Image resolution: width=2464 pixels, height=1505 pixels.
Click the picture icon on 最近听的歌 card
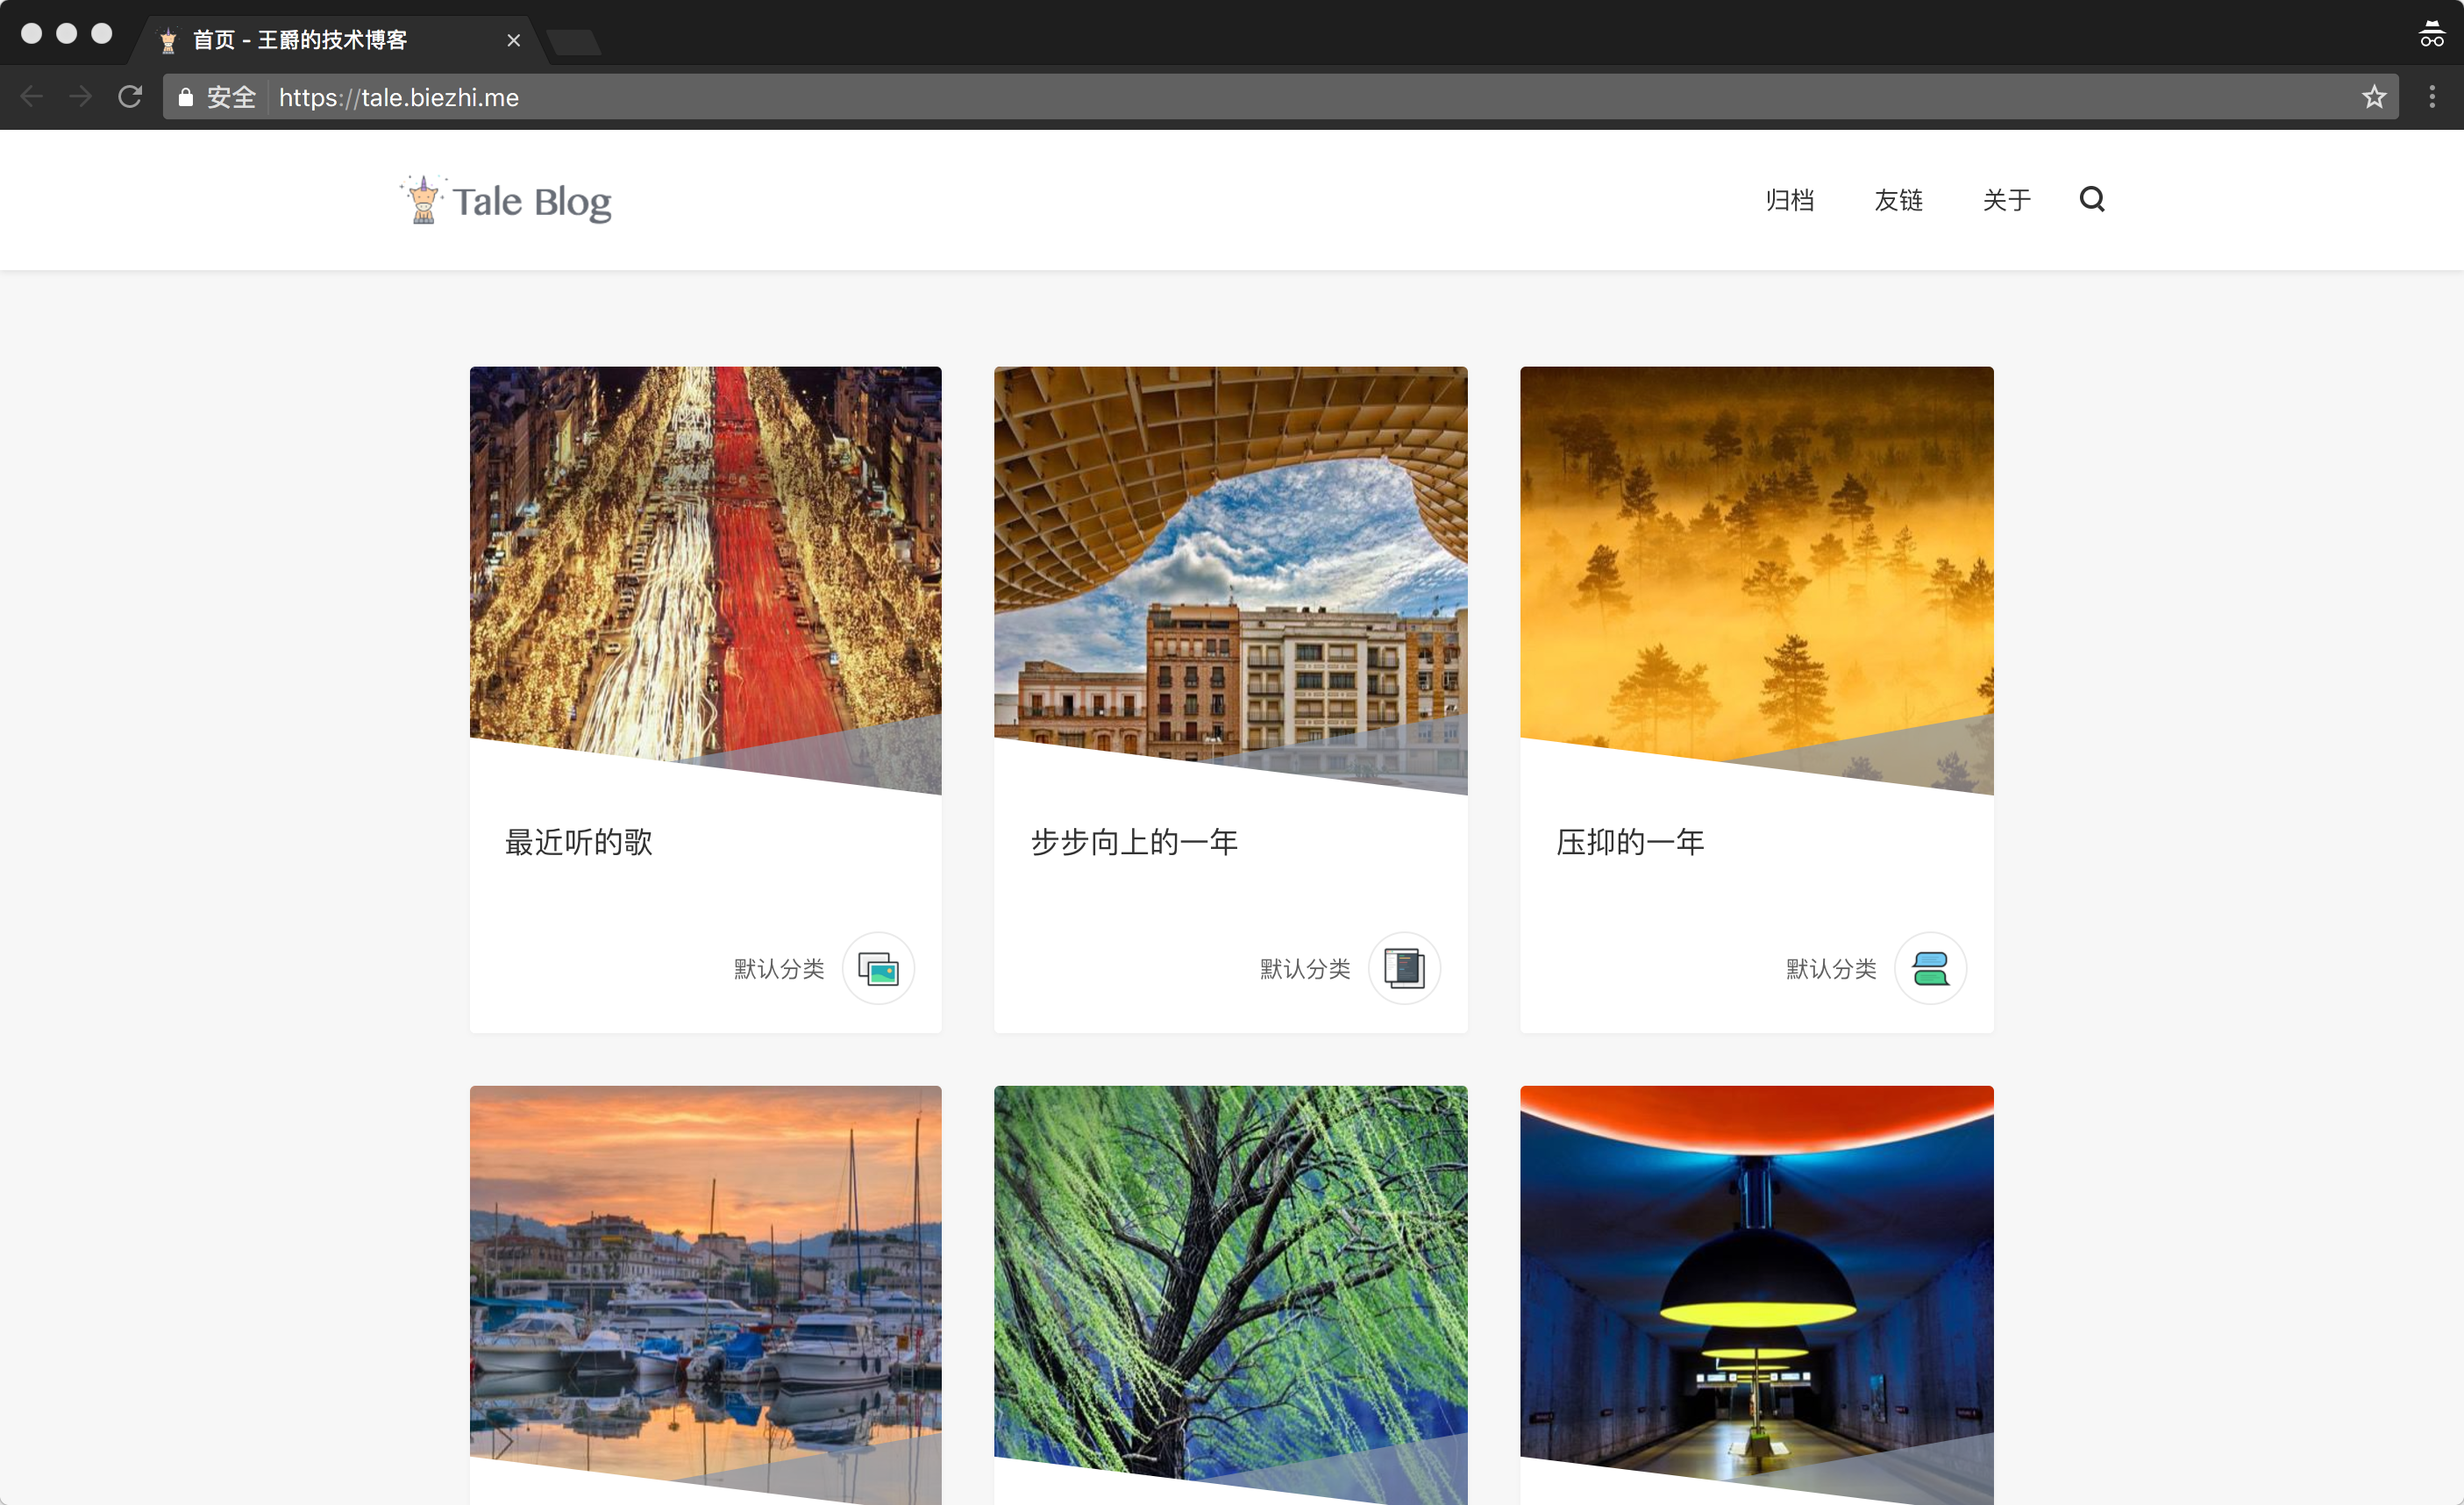pos(878,968)
